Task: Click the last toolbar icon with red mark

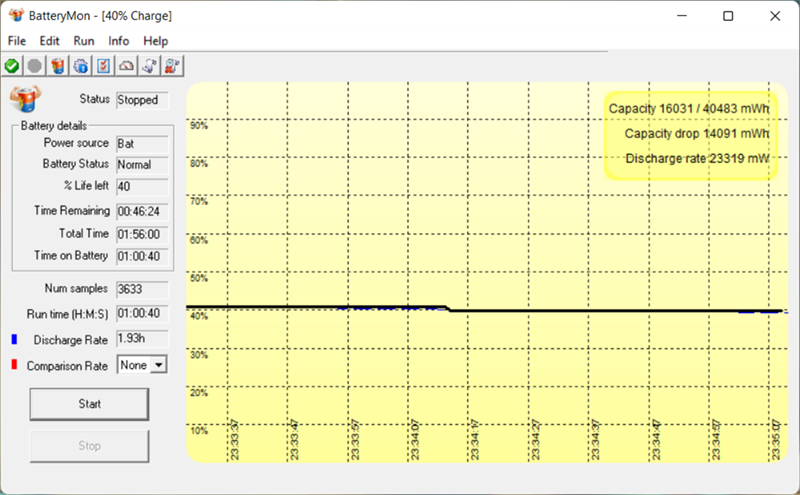Action: click(x=172, y=66)
